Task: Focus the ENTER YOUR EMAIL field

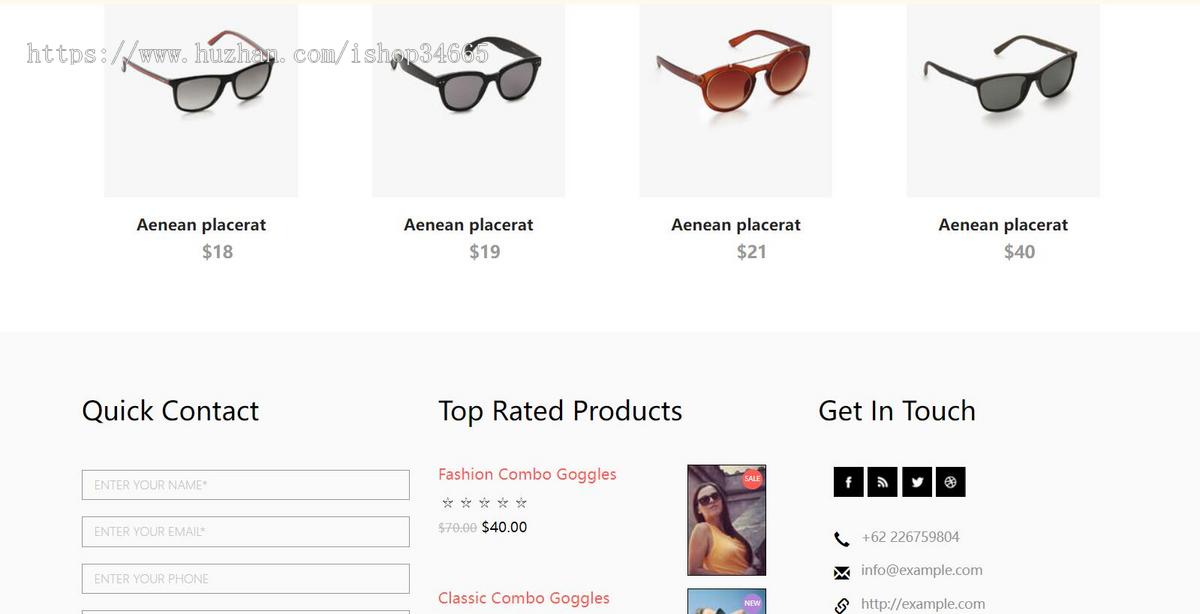Action: point(246,532)
